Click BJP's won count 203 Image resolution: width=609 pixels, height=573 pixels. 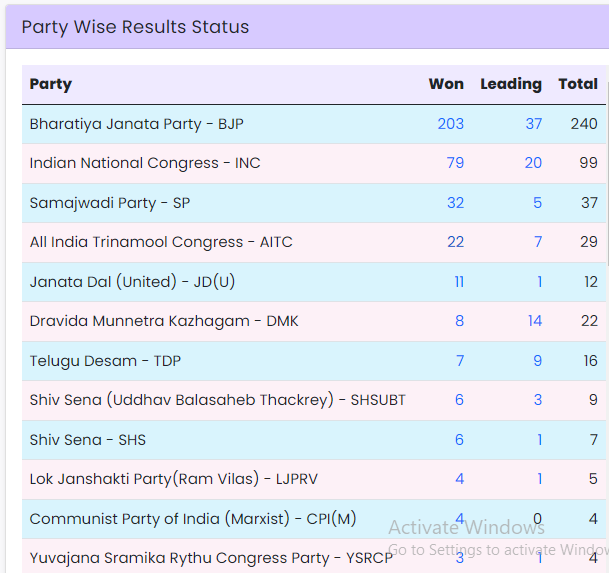click(450, 124)
